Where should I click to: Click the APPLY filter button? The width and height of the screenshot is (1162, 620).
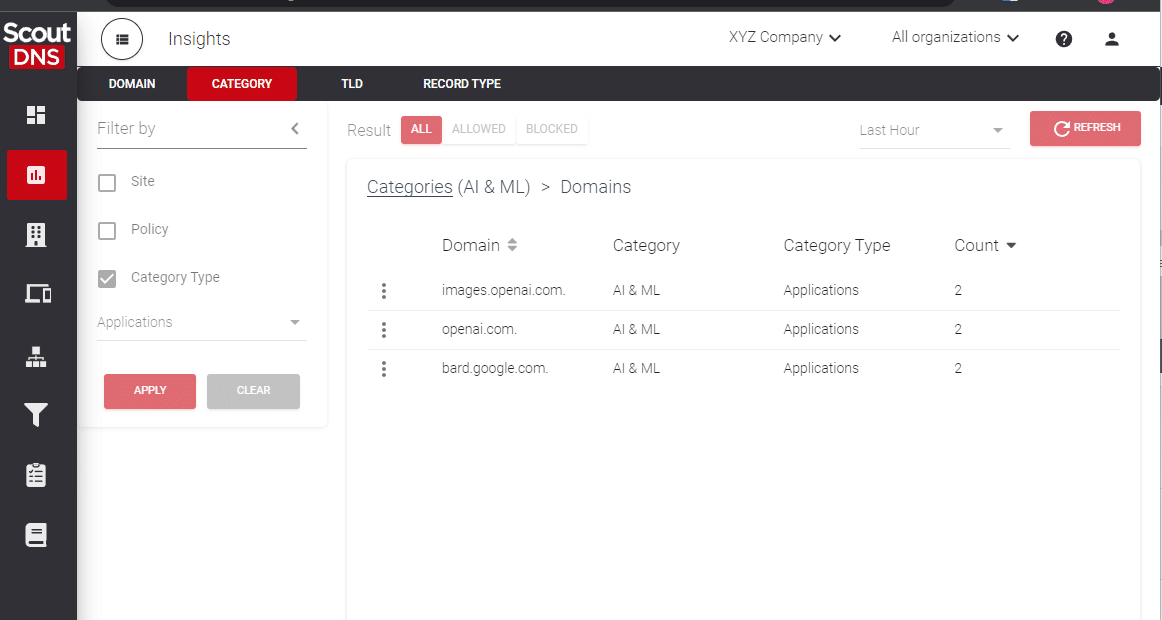pyautogui.click(x=150, y=391)
